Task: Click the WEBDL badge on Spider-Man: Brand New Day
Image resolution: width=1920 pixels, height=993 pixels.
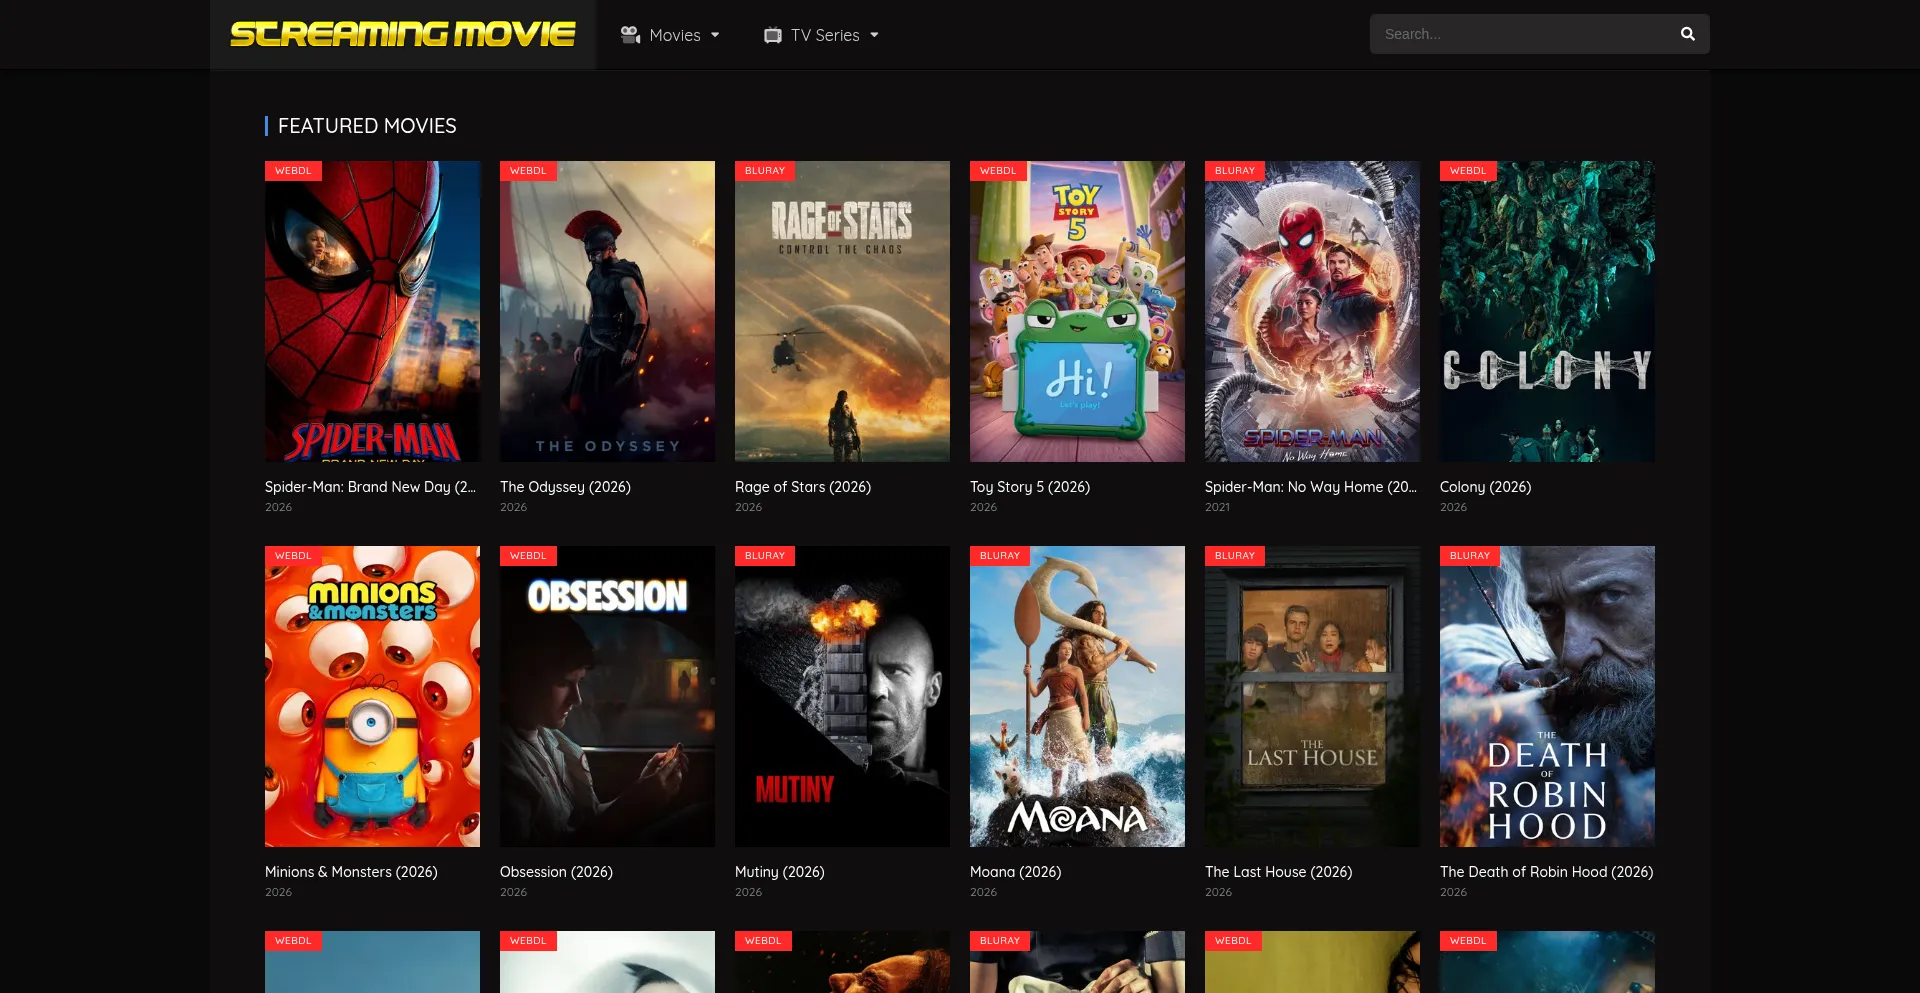Action: [293, 171]
